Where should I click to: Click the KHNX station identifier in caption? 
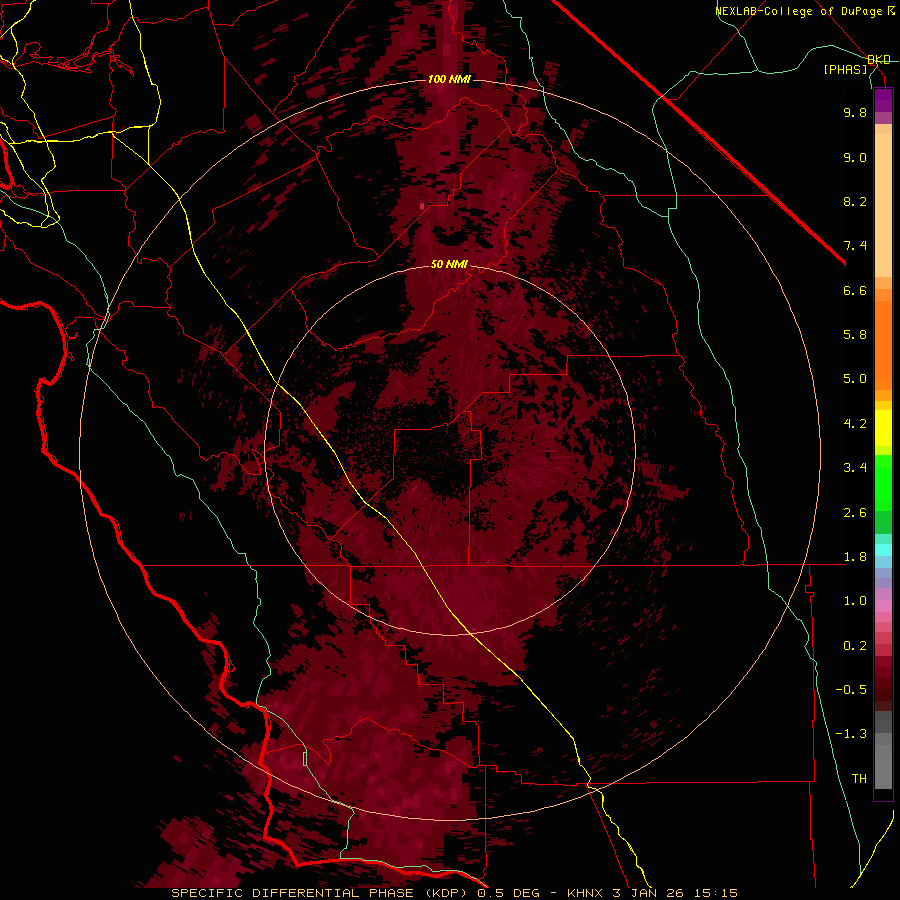pos(585,893)
